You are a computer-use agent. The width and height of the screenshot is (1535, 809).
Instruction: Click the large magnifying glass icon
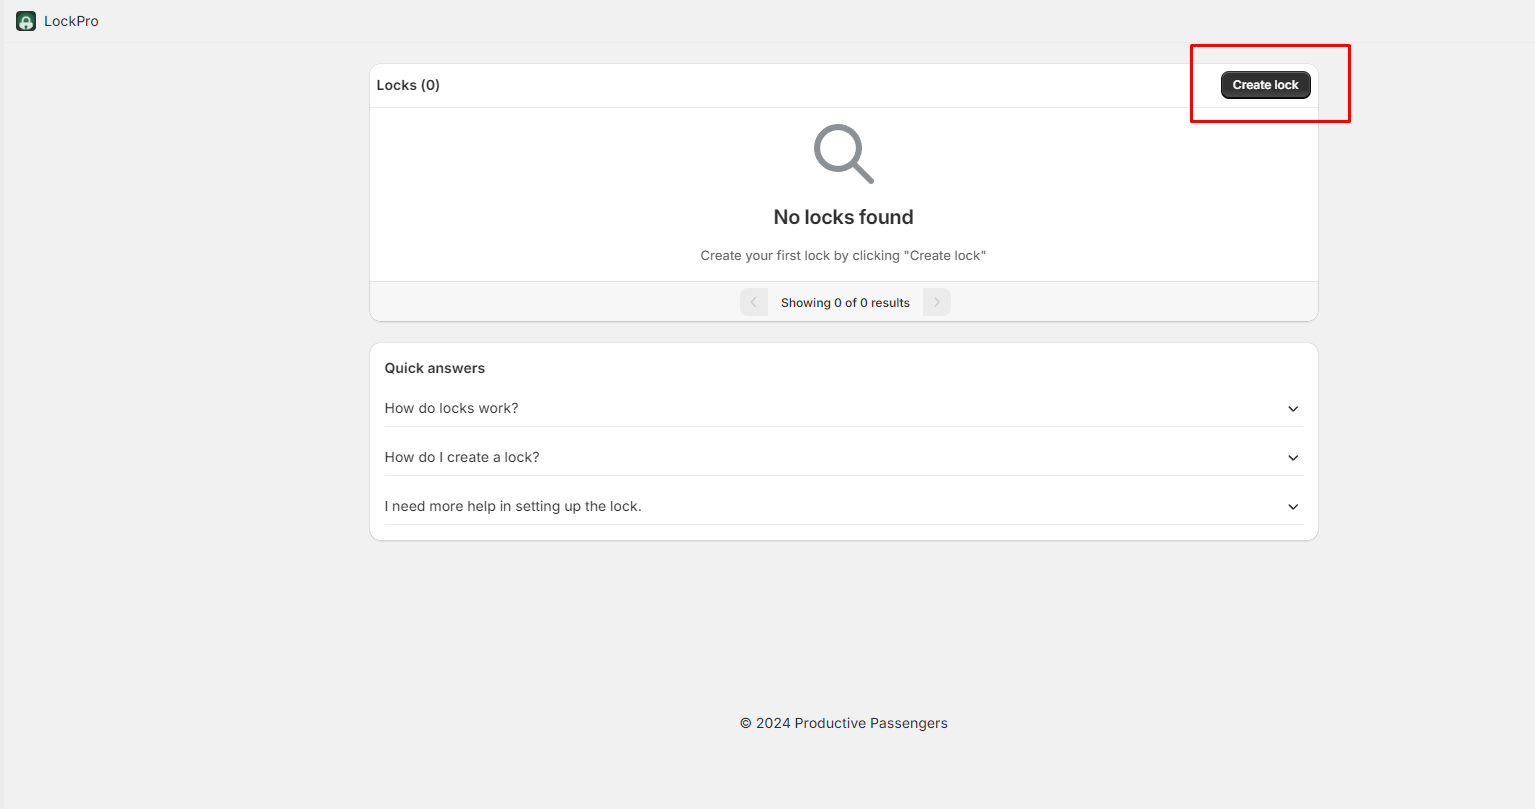(x=843, y=154)
